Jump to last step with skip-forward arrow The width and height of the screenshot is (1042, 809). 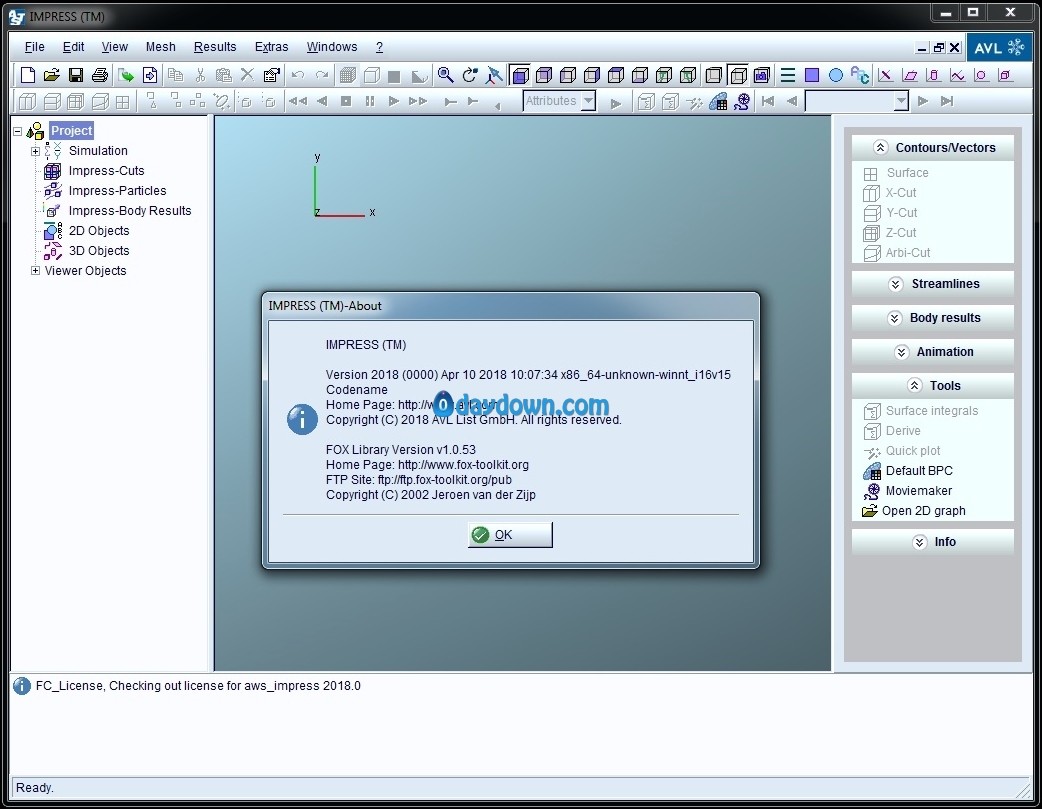click(947, 101)
